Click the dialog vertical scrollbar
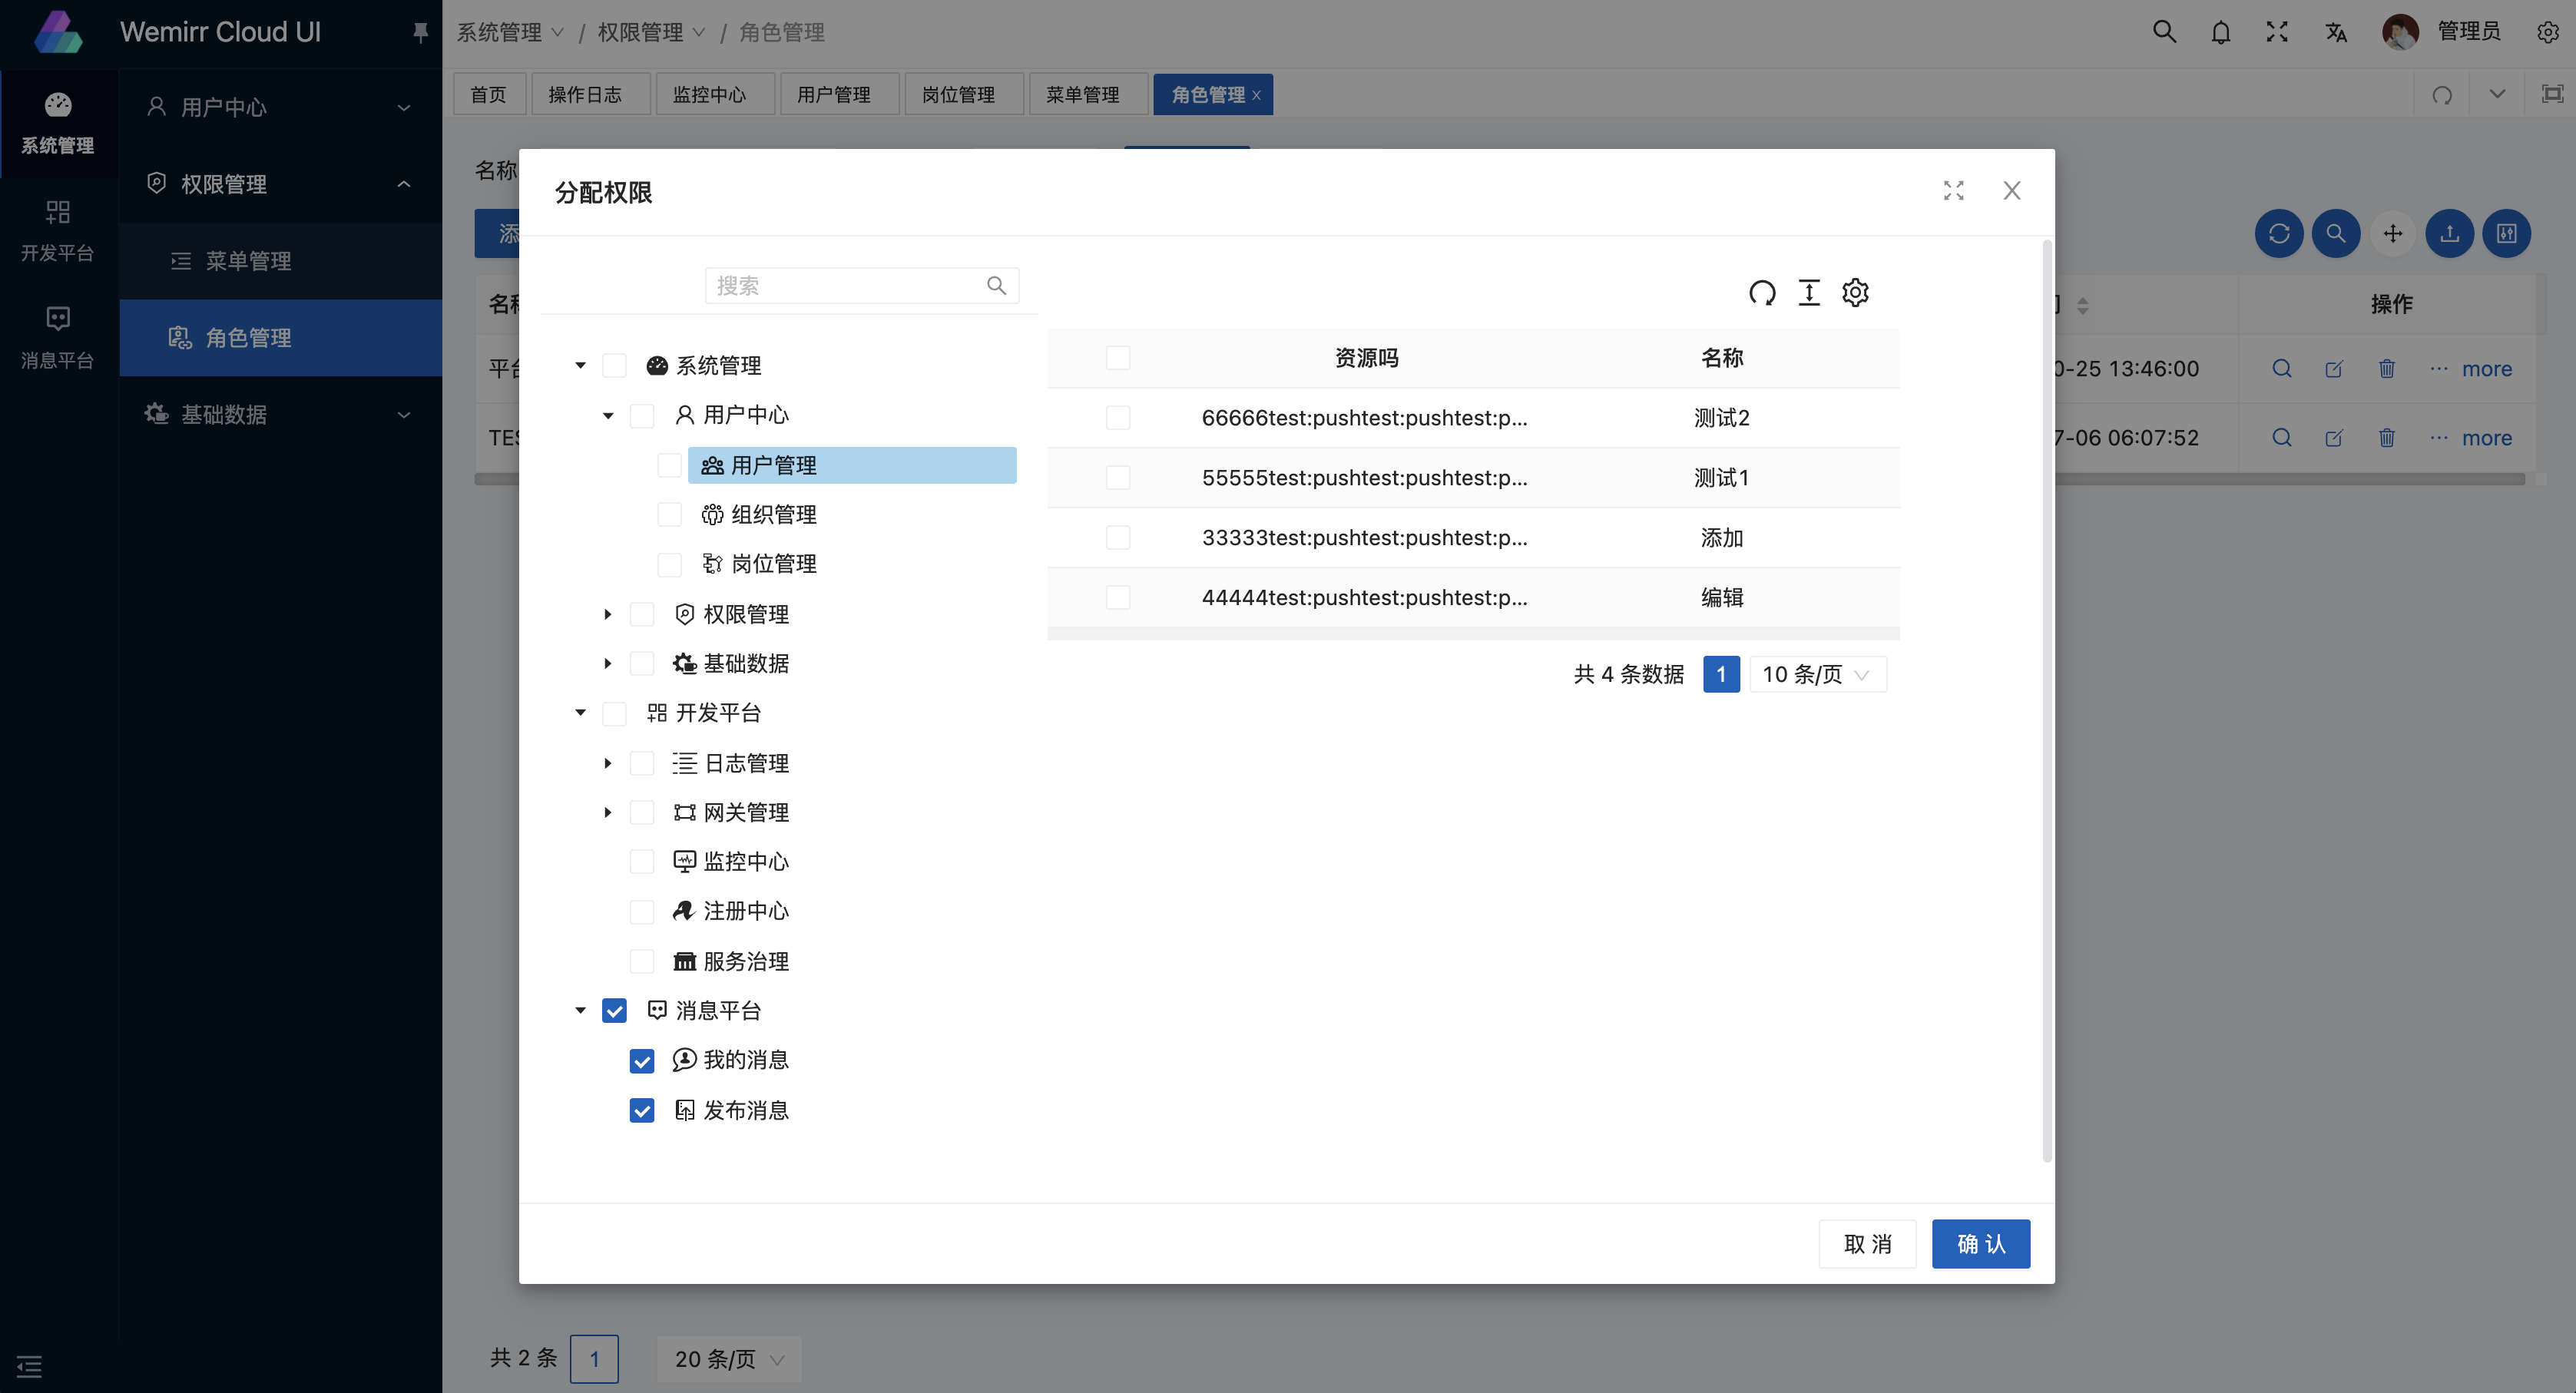Image resolution: width=2576 pixels, height=1393 pixels. (x=2046, y=700)
